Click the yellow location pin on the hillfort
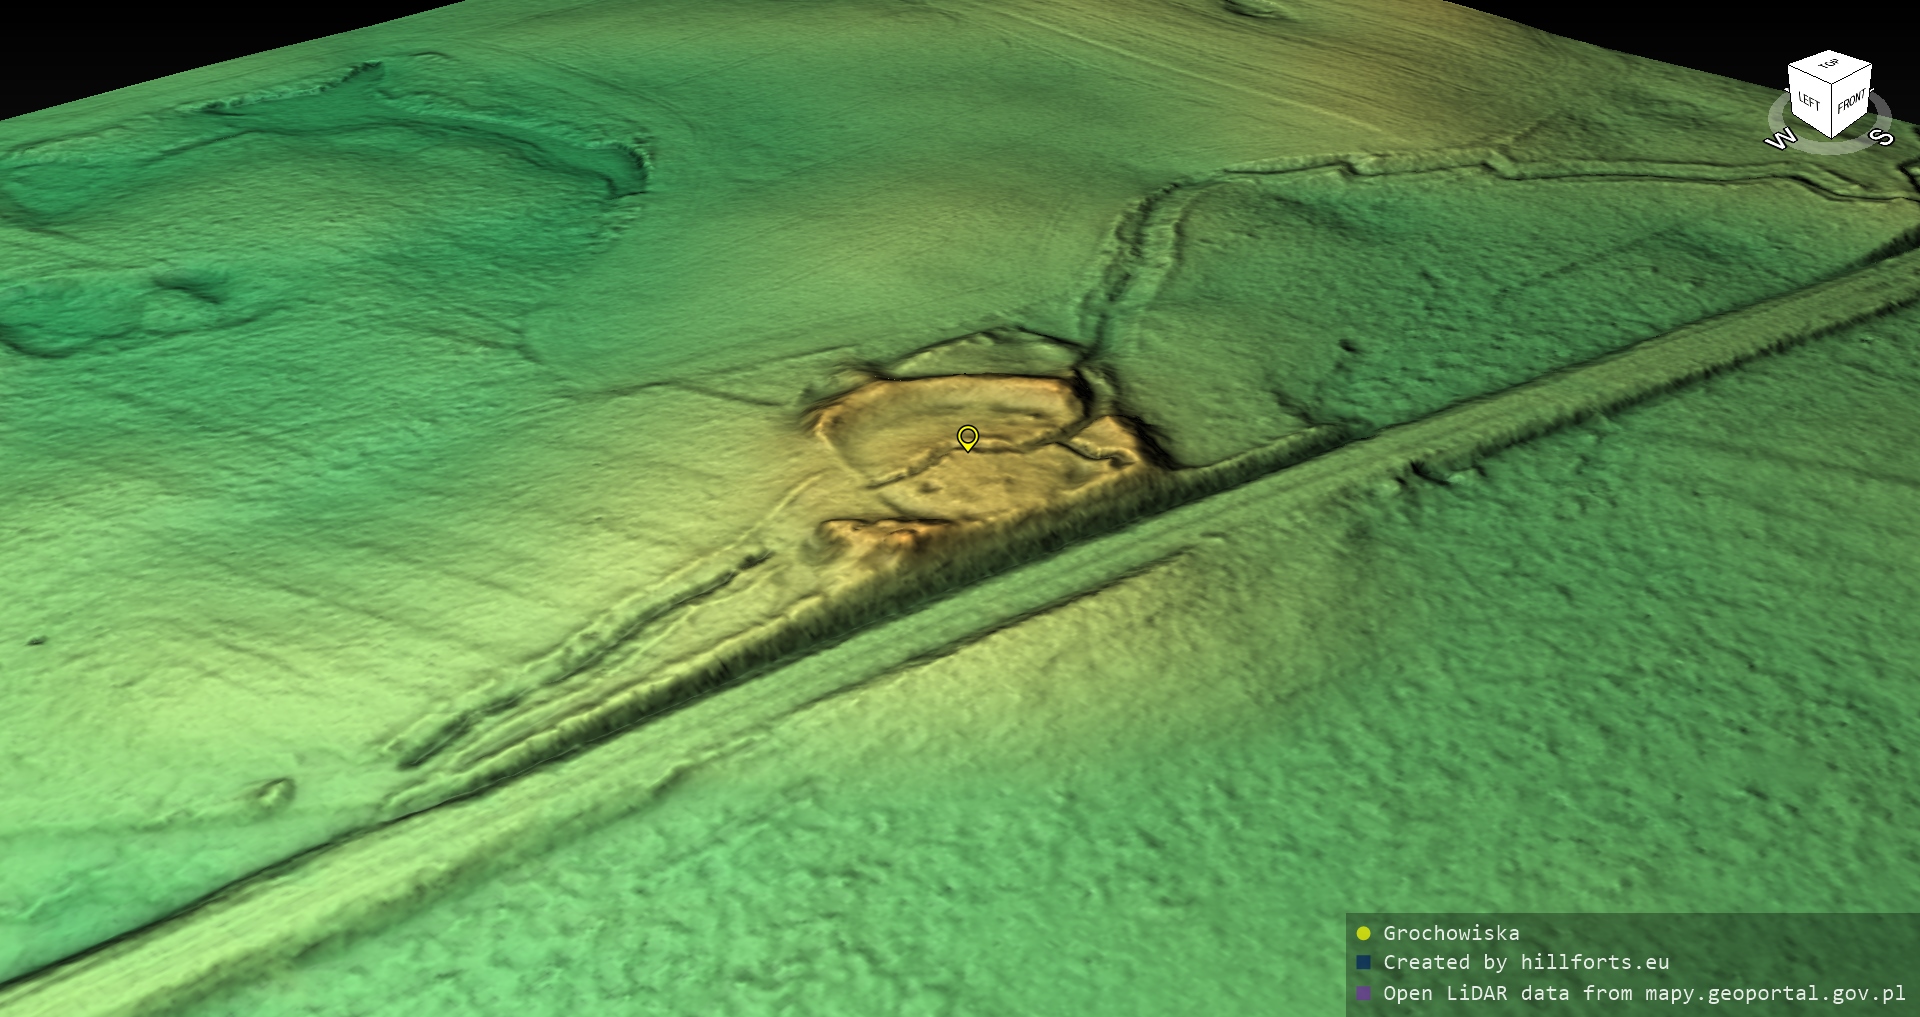 [967, 437]
